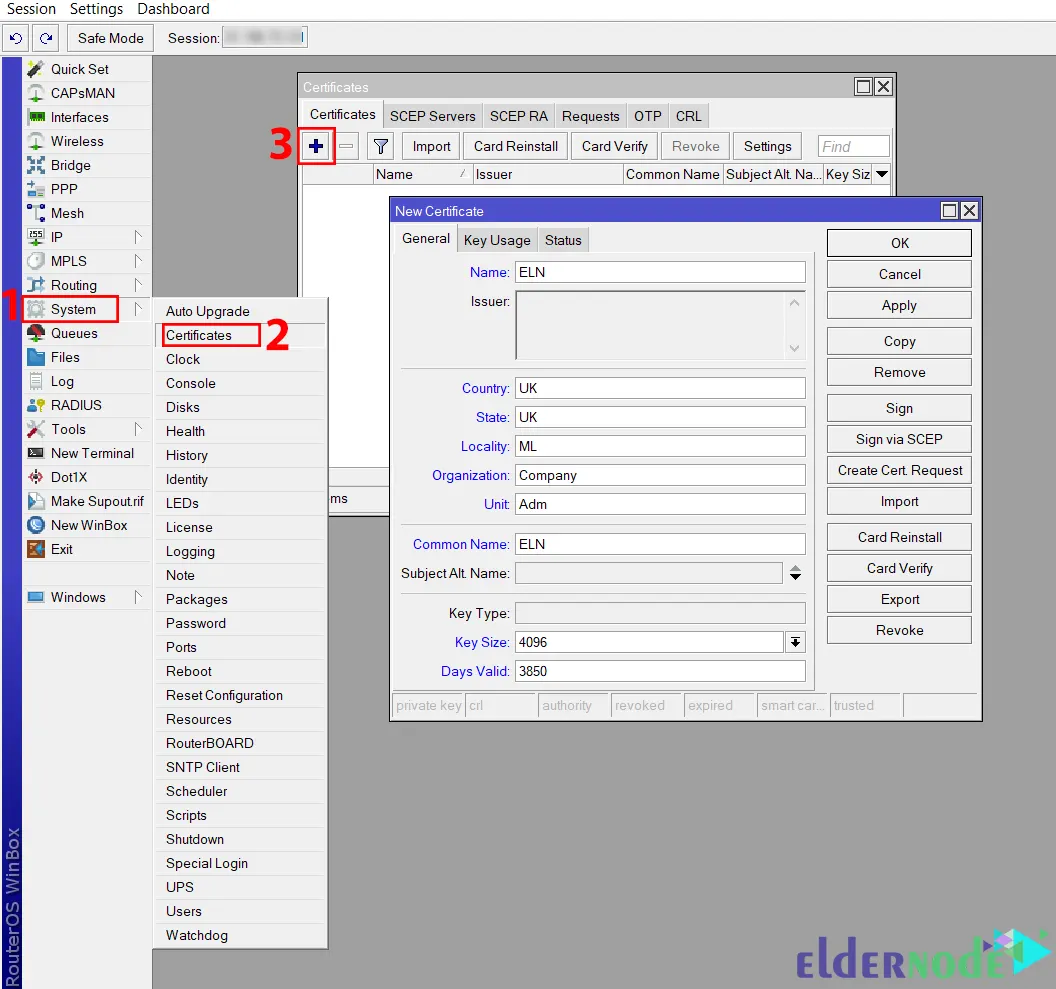This screenshot has height=989, width=1056.
Task: Open the Wireless sidebar entry
Action: 77,141
